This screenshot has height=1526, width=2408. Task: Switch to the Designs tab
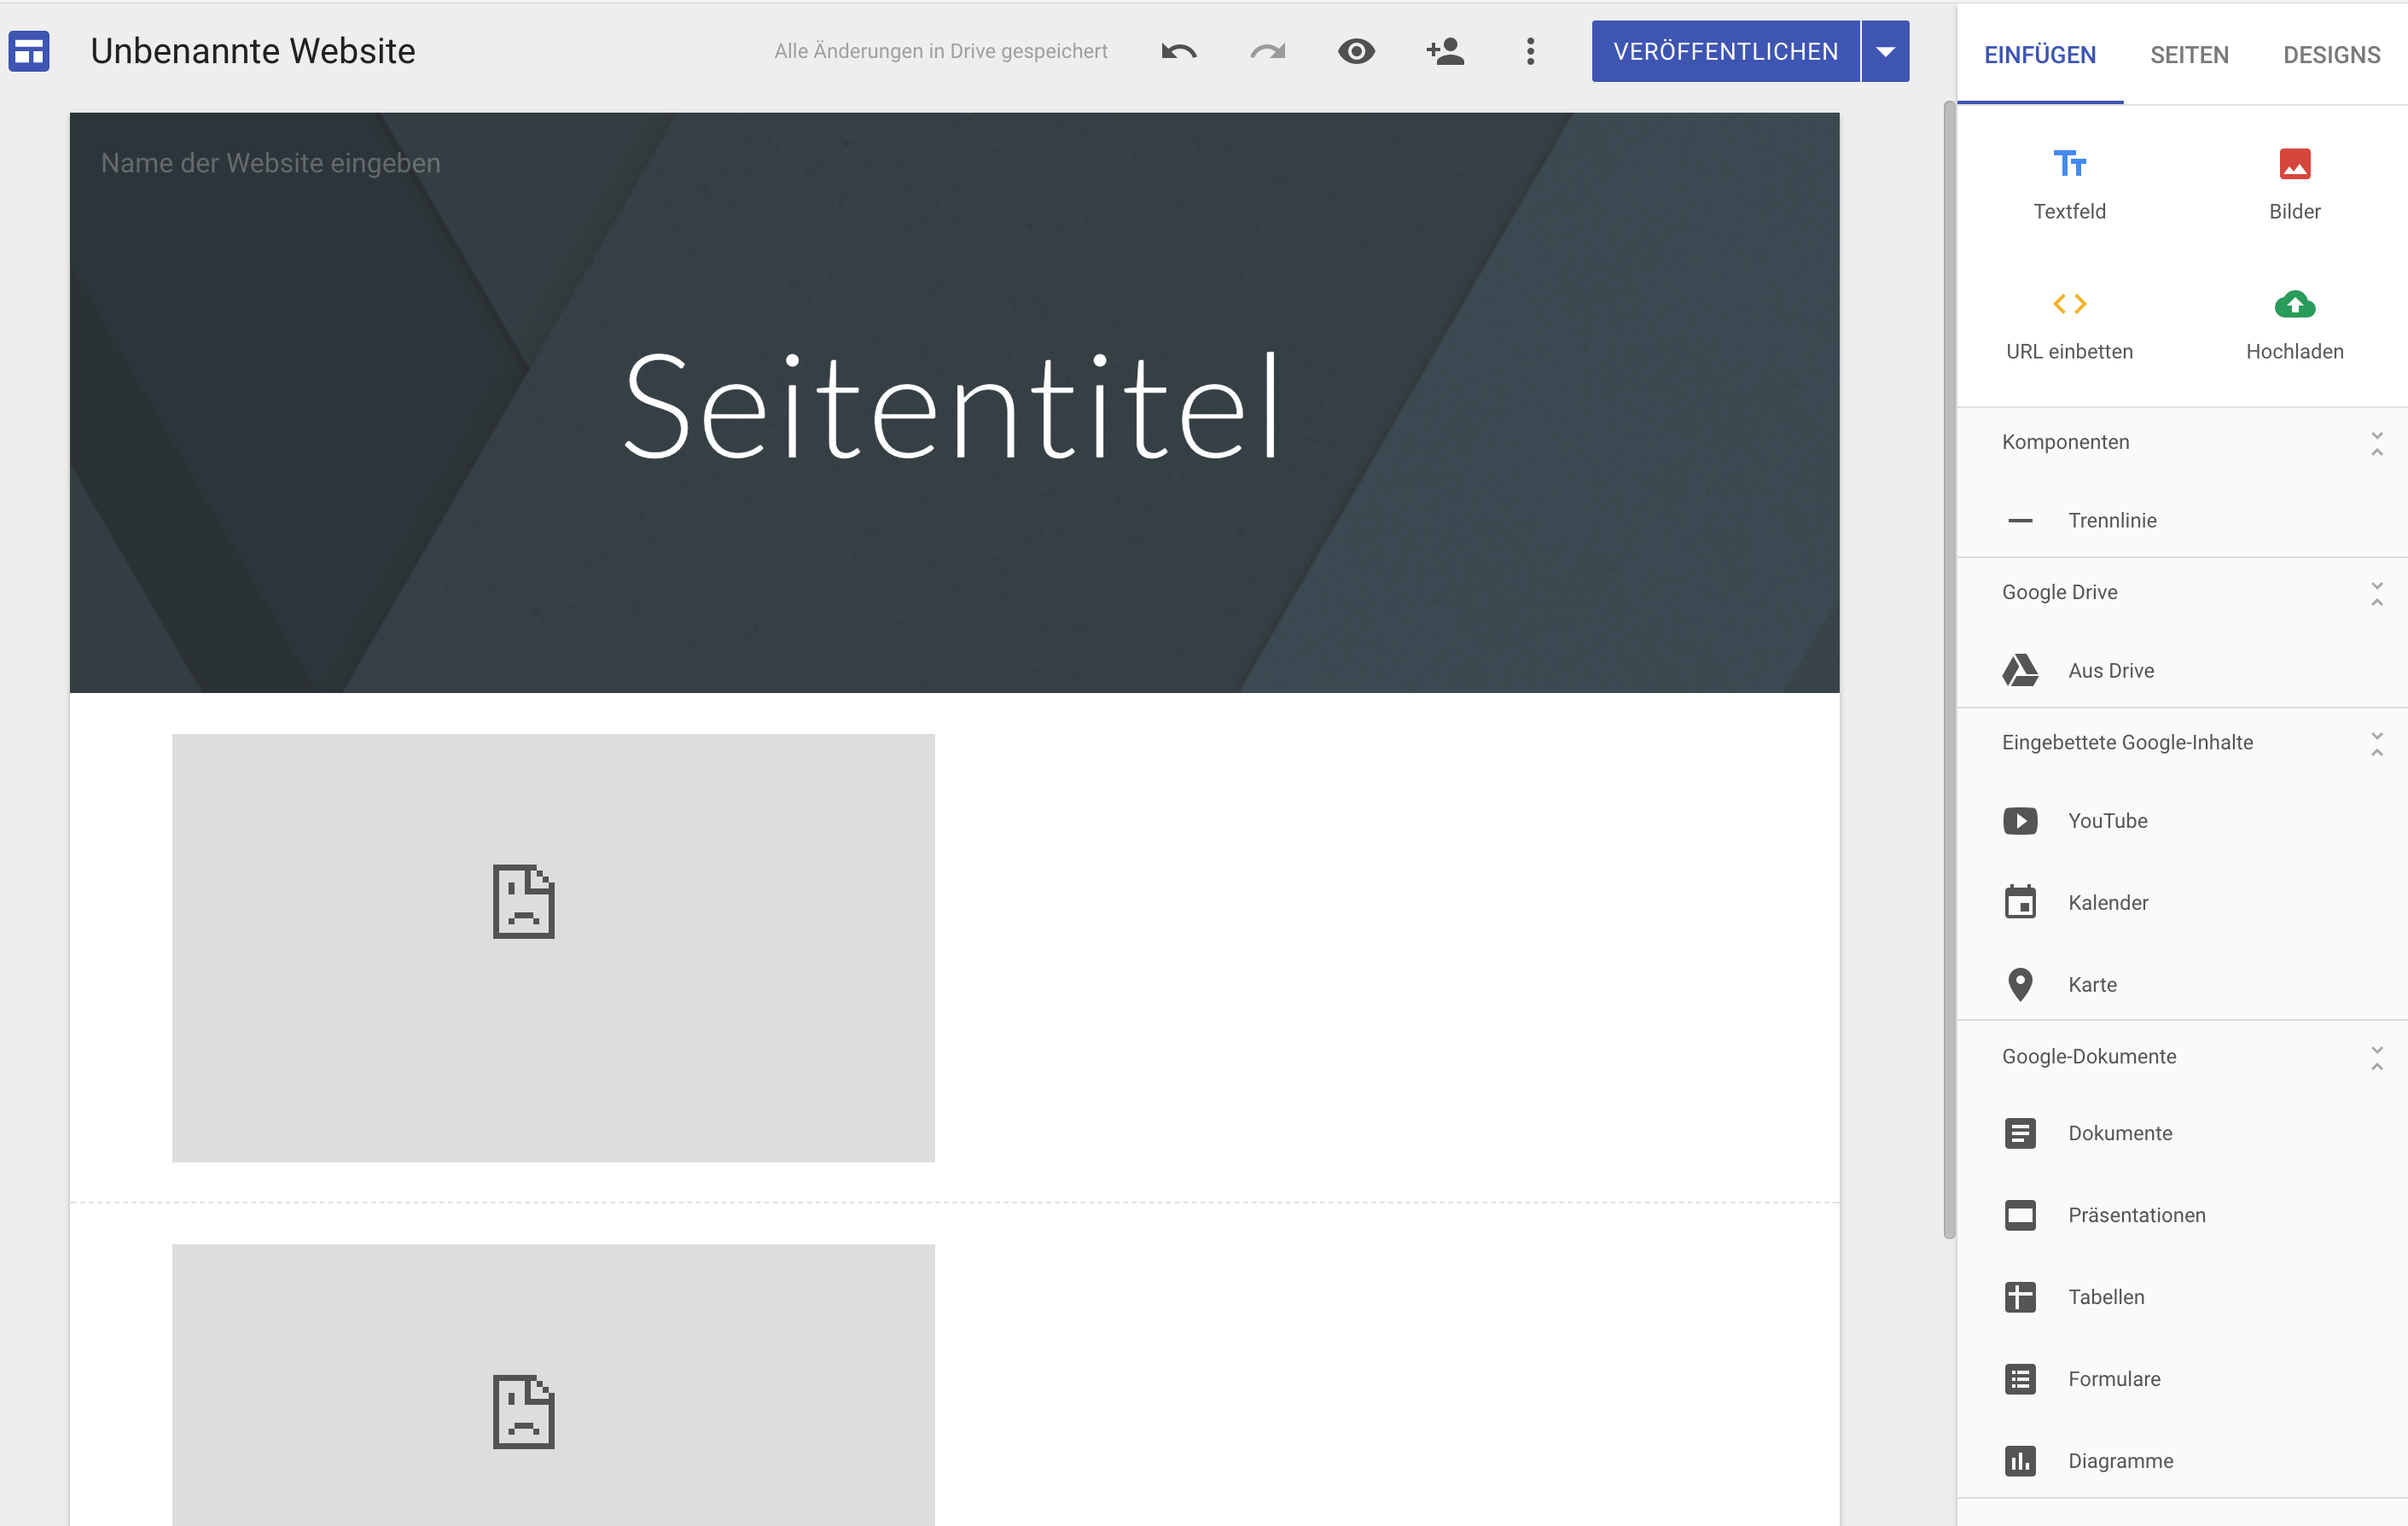point(2331,55)
